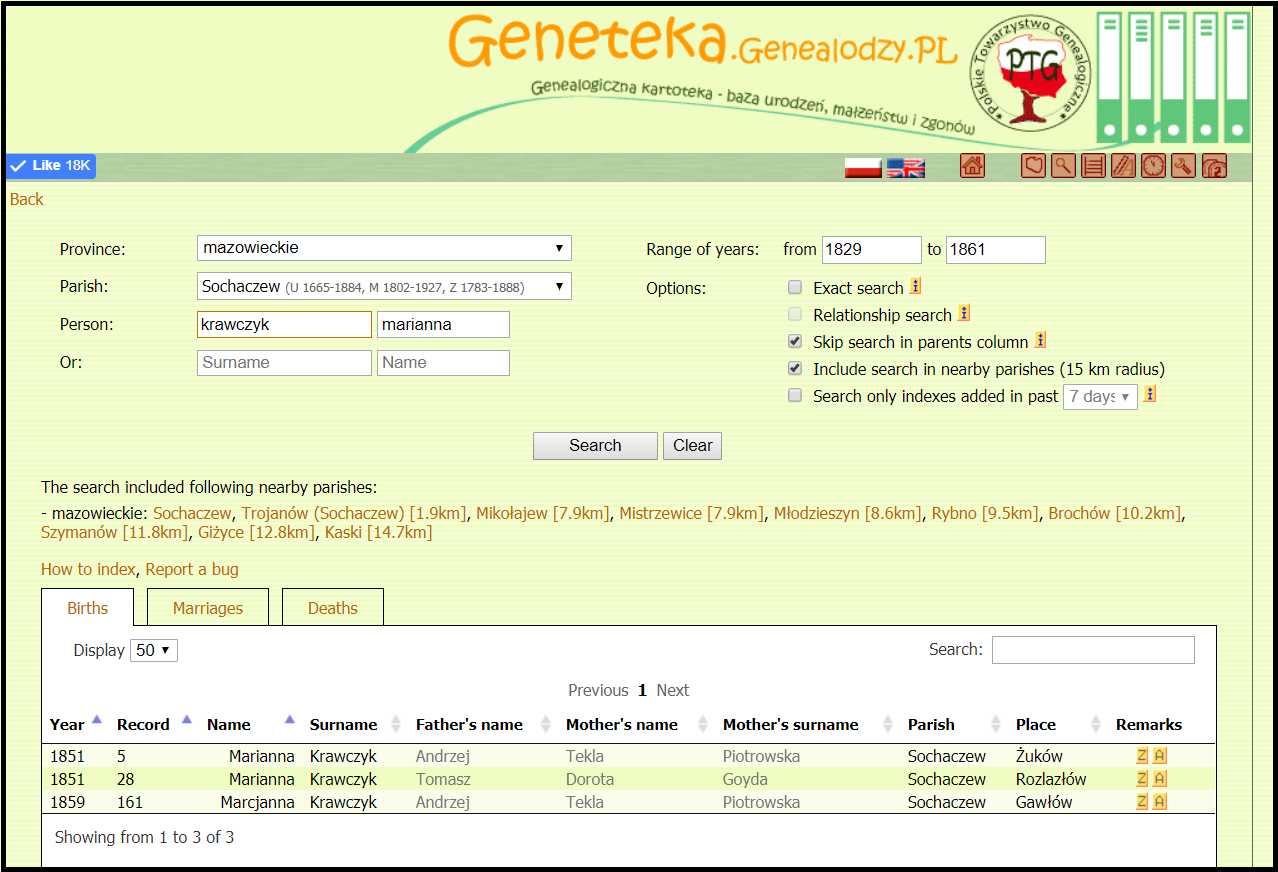1278x872 pixels.
Task: Click the pencil indexing icon
Action: coord(1123,165)
